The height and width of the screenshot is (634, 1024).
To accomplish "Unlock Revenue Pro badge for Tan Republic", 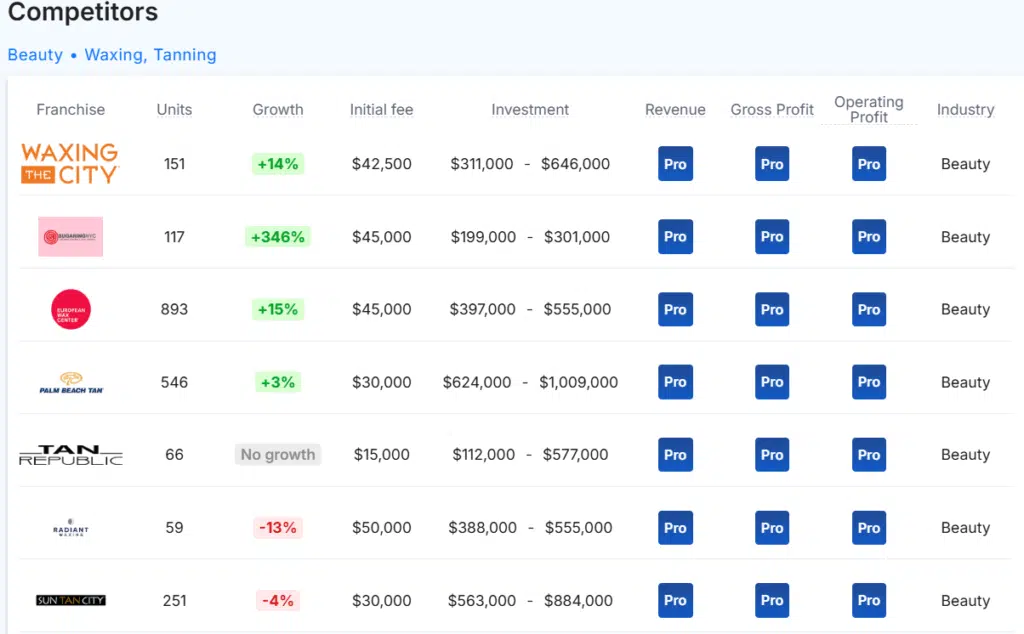I will coord(675,454).
